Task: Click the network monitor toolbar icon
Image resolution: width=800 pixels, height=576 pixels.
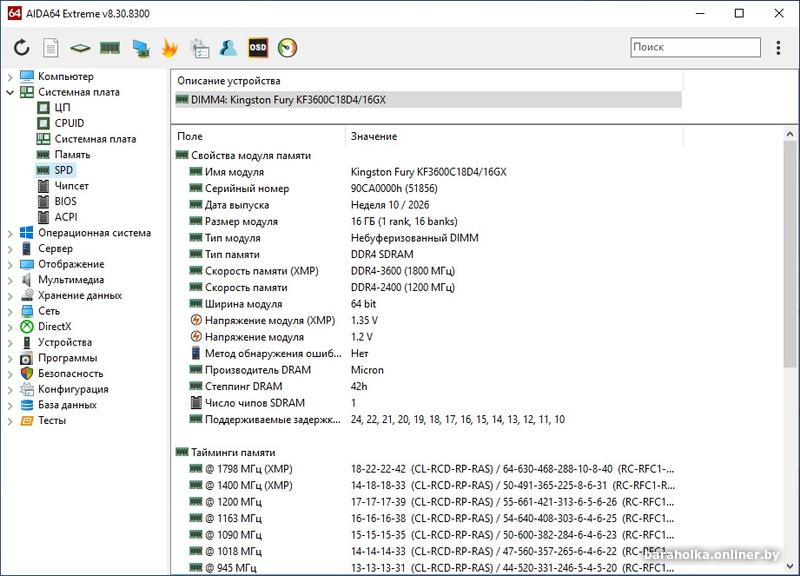Action: (140, 48)
